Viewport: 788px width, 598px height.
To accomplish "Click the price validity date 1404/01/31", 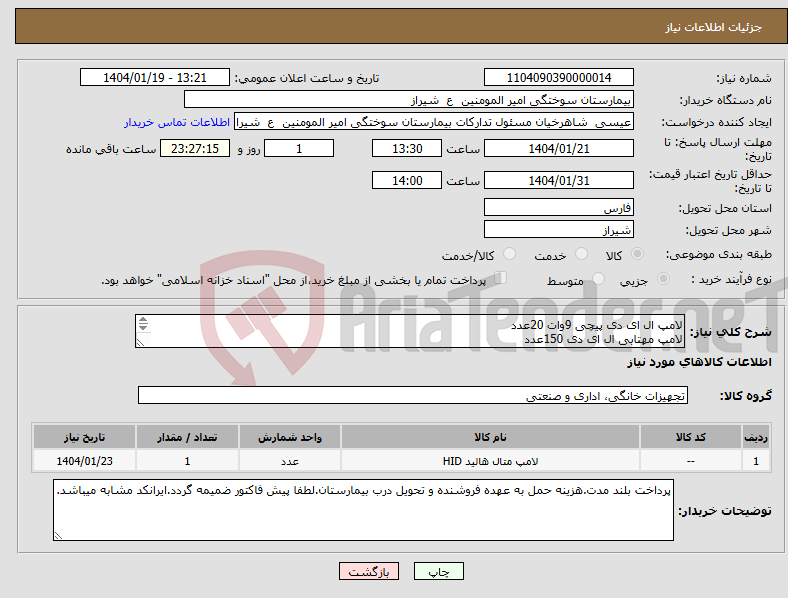I will click(x=558, y=180).
